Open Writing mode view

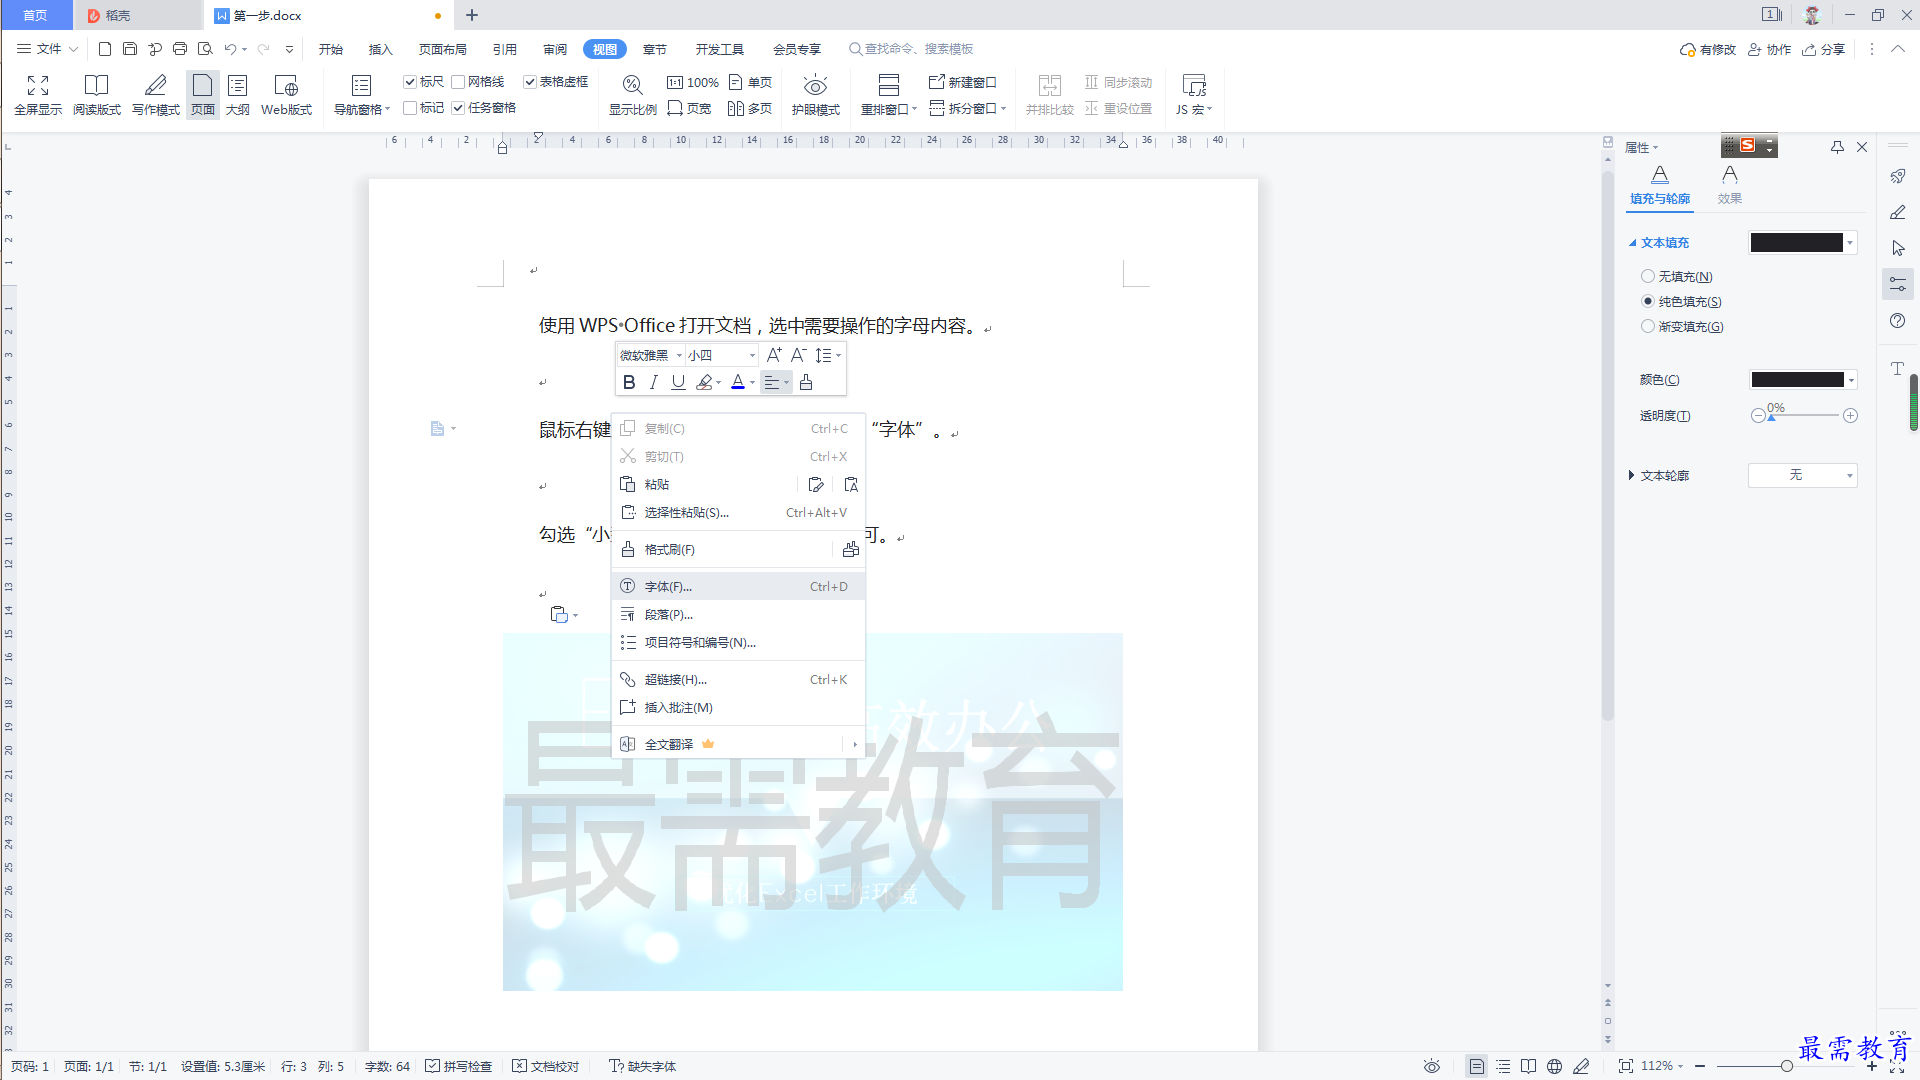[x=156, y=95]
